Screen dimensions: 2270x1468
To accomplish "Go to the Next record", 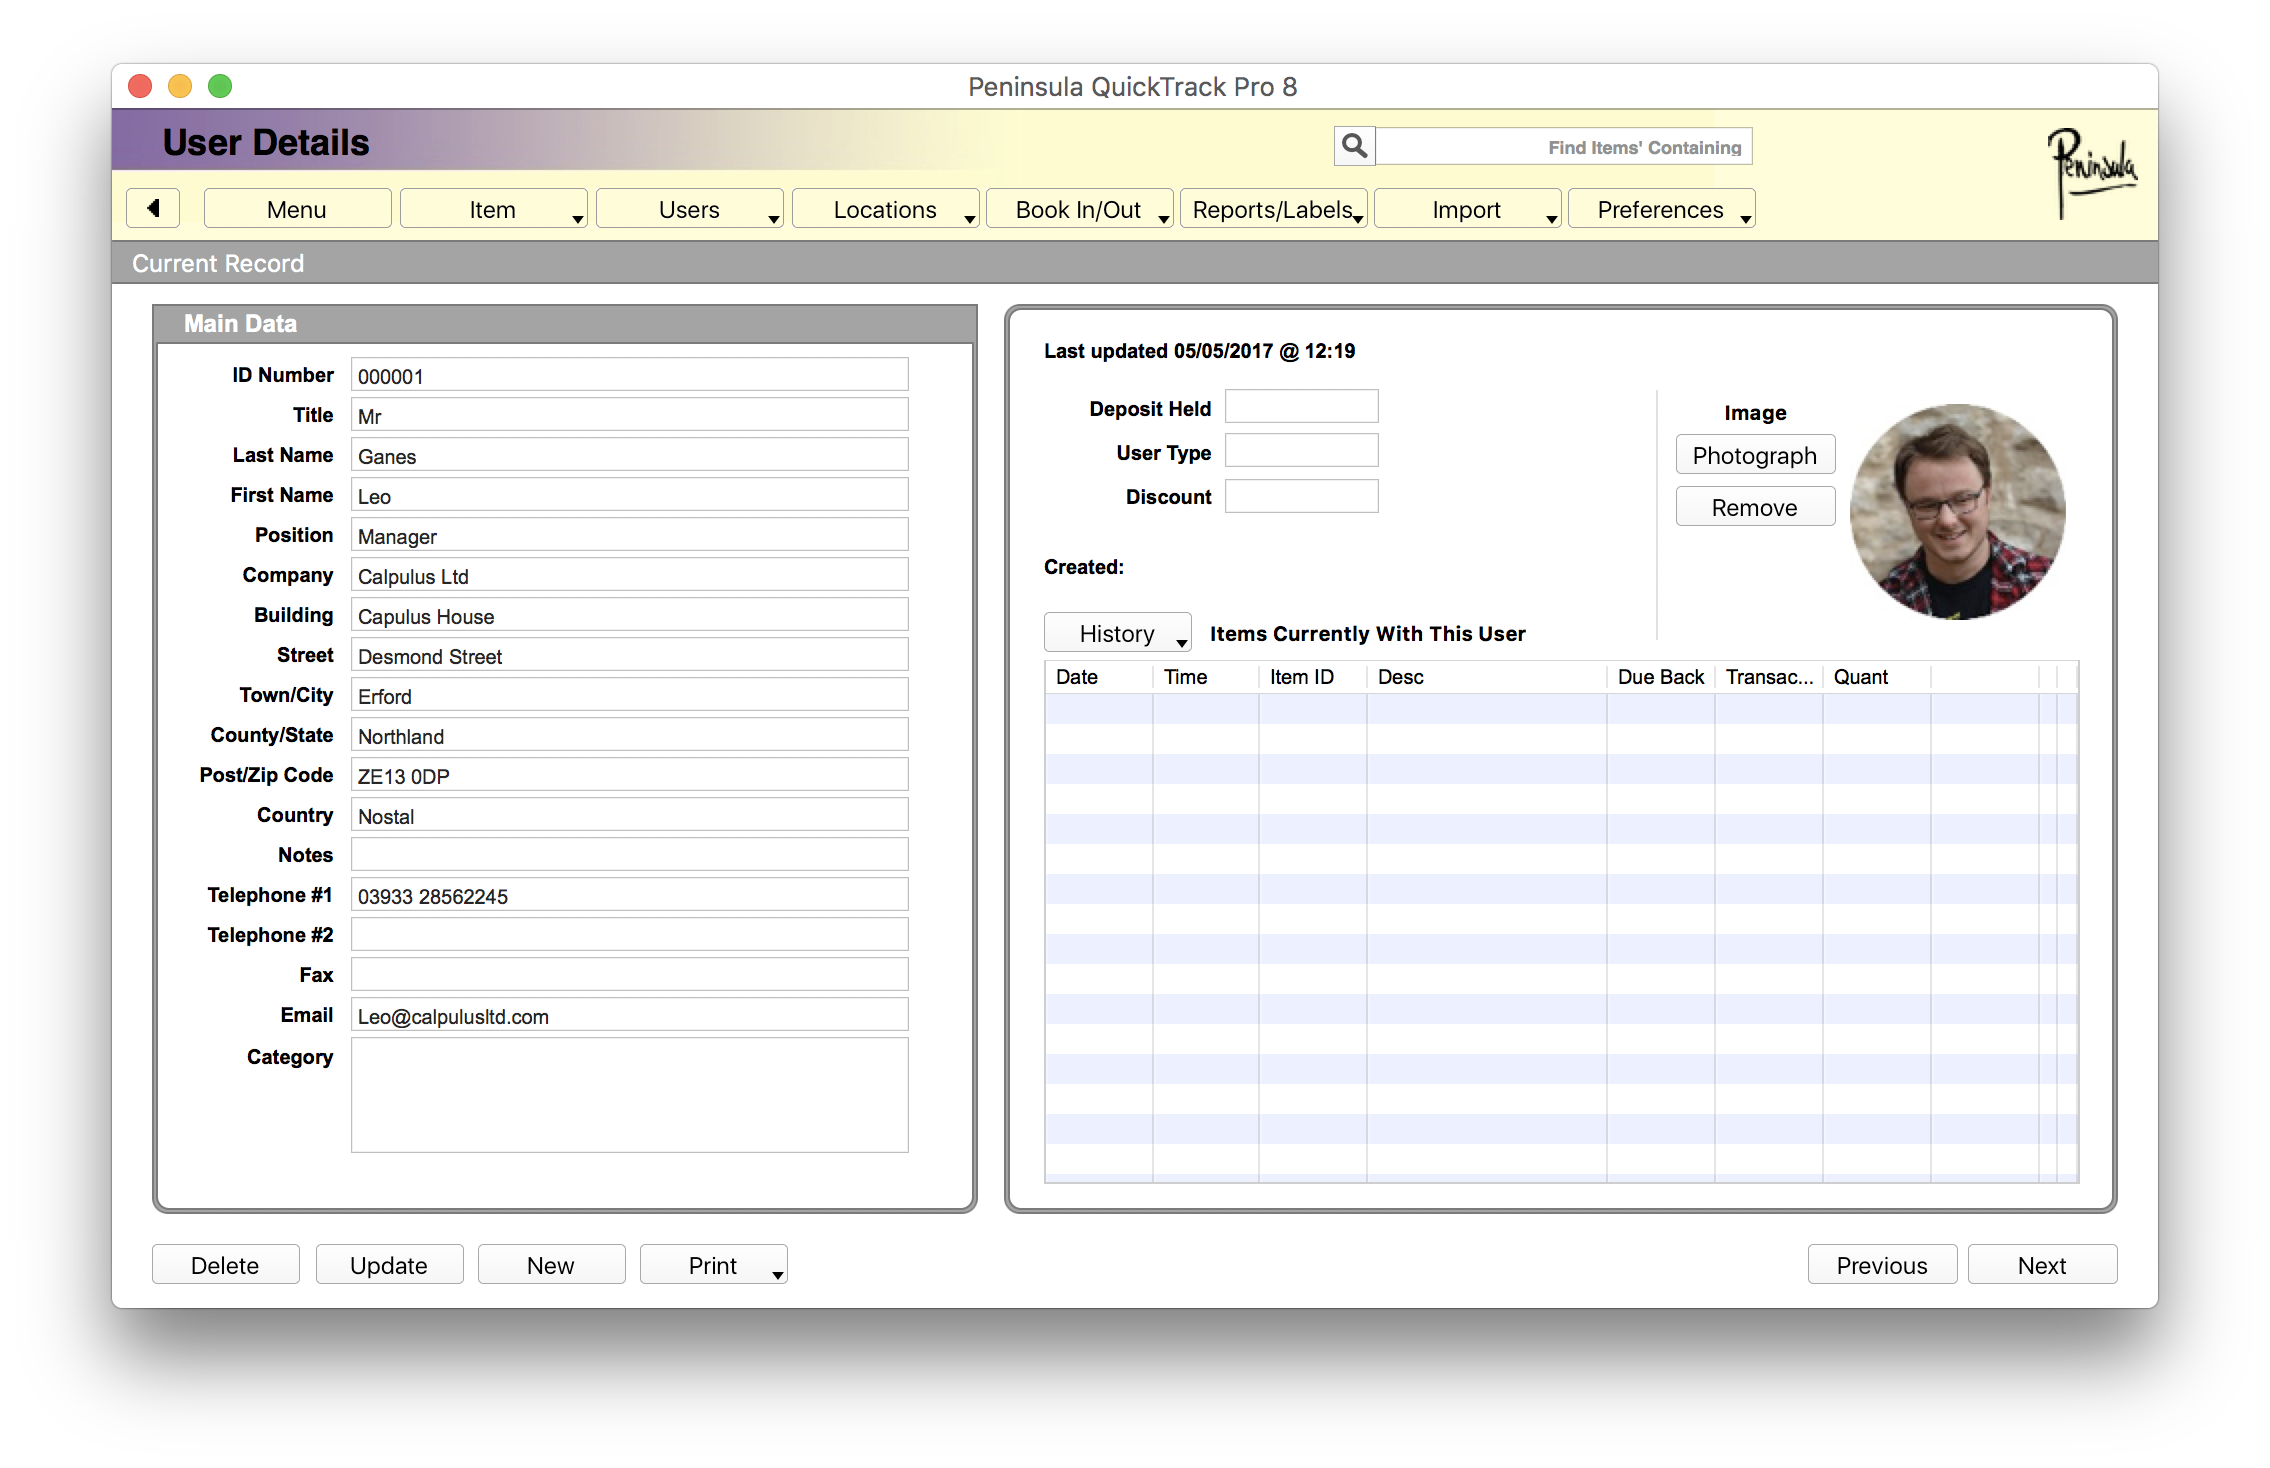I will [x=2042, y=1265].
